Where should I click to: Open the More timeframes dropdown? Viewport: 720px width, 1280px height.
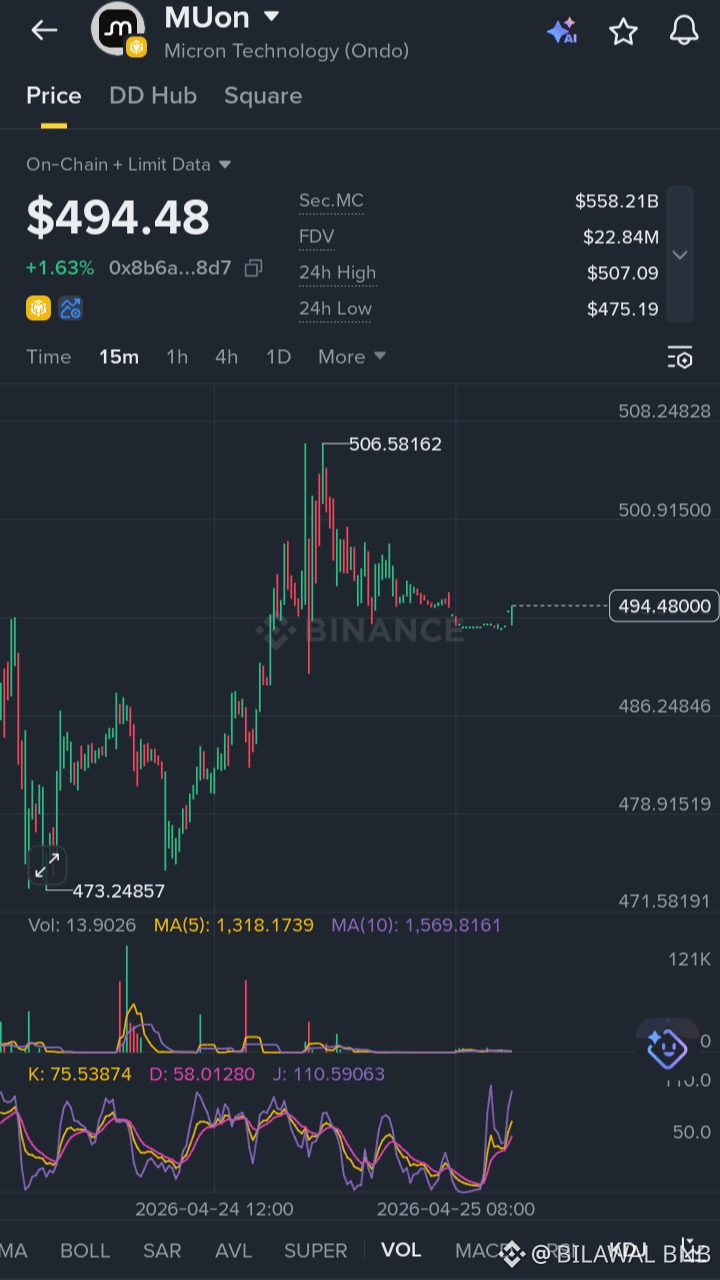click(352, 357)
